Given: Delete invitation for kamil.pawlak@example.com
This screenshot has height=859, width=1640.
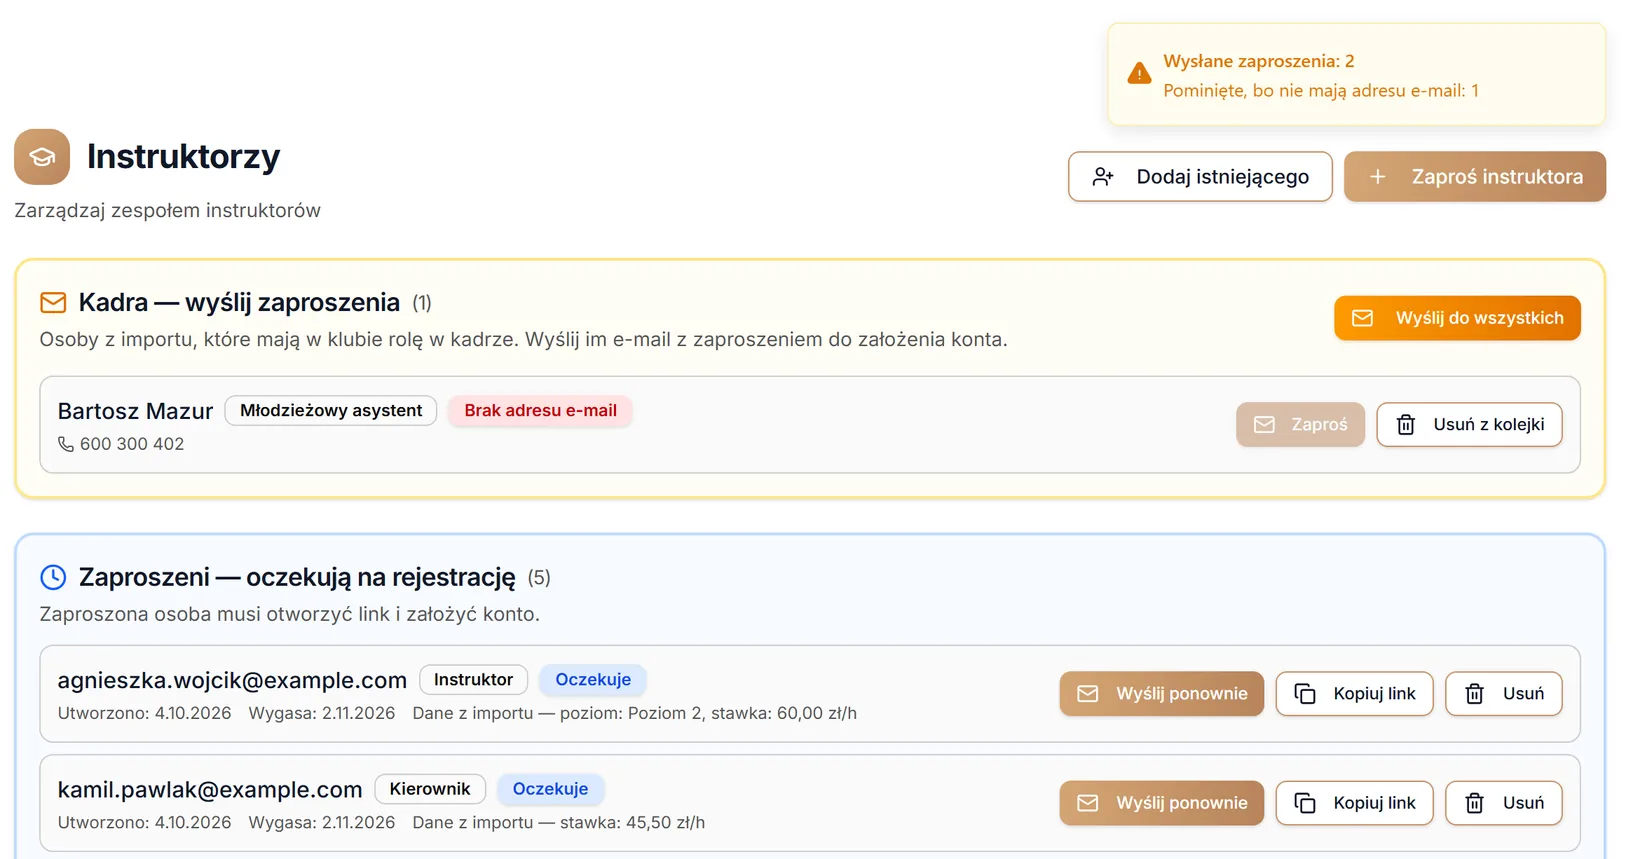Looking at the screenshot, I should coord(1503,803).
